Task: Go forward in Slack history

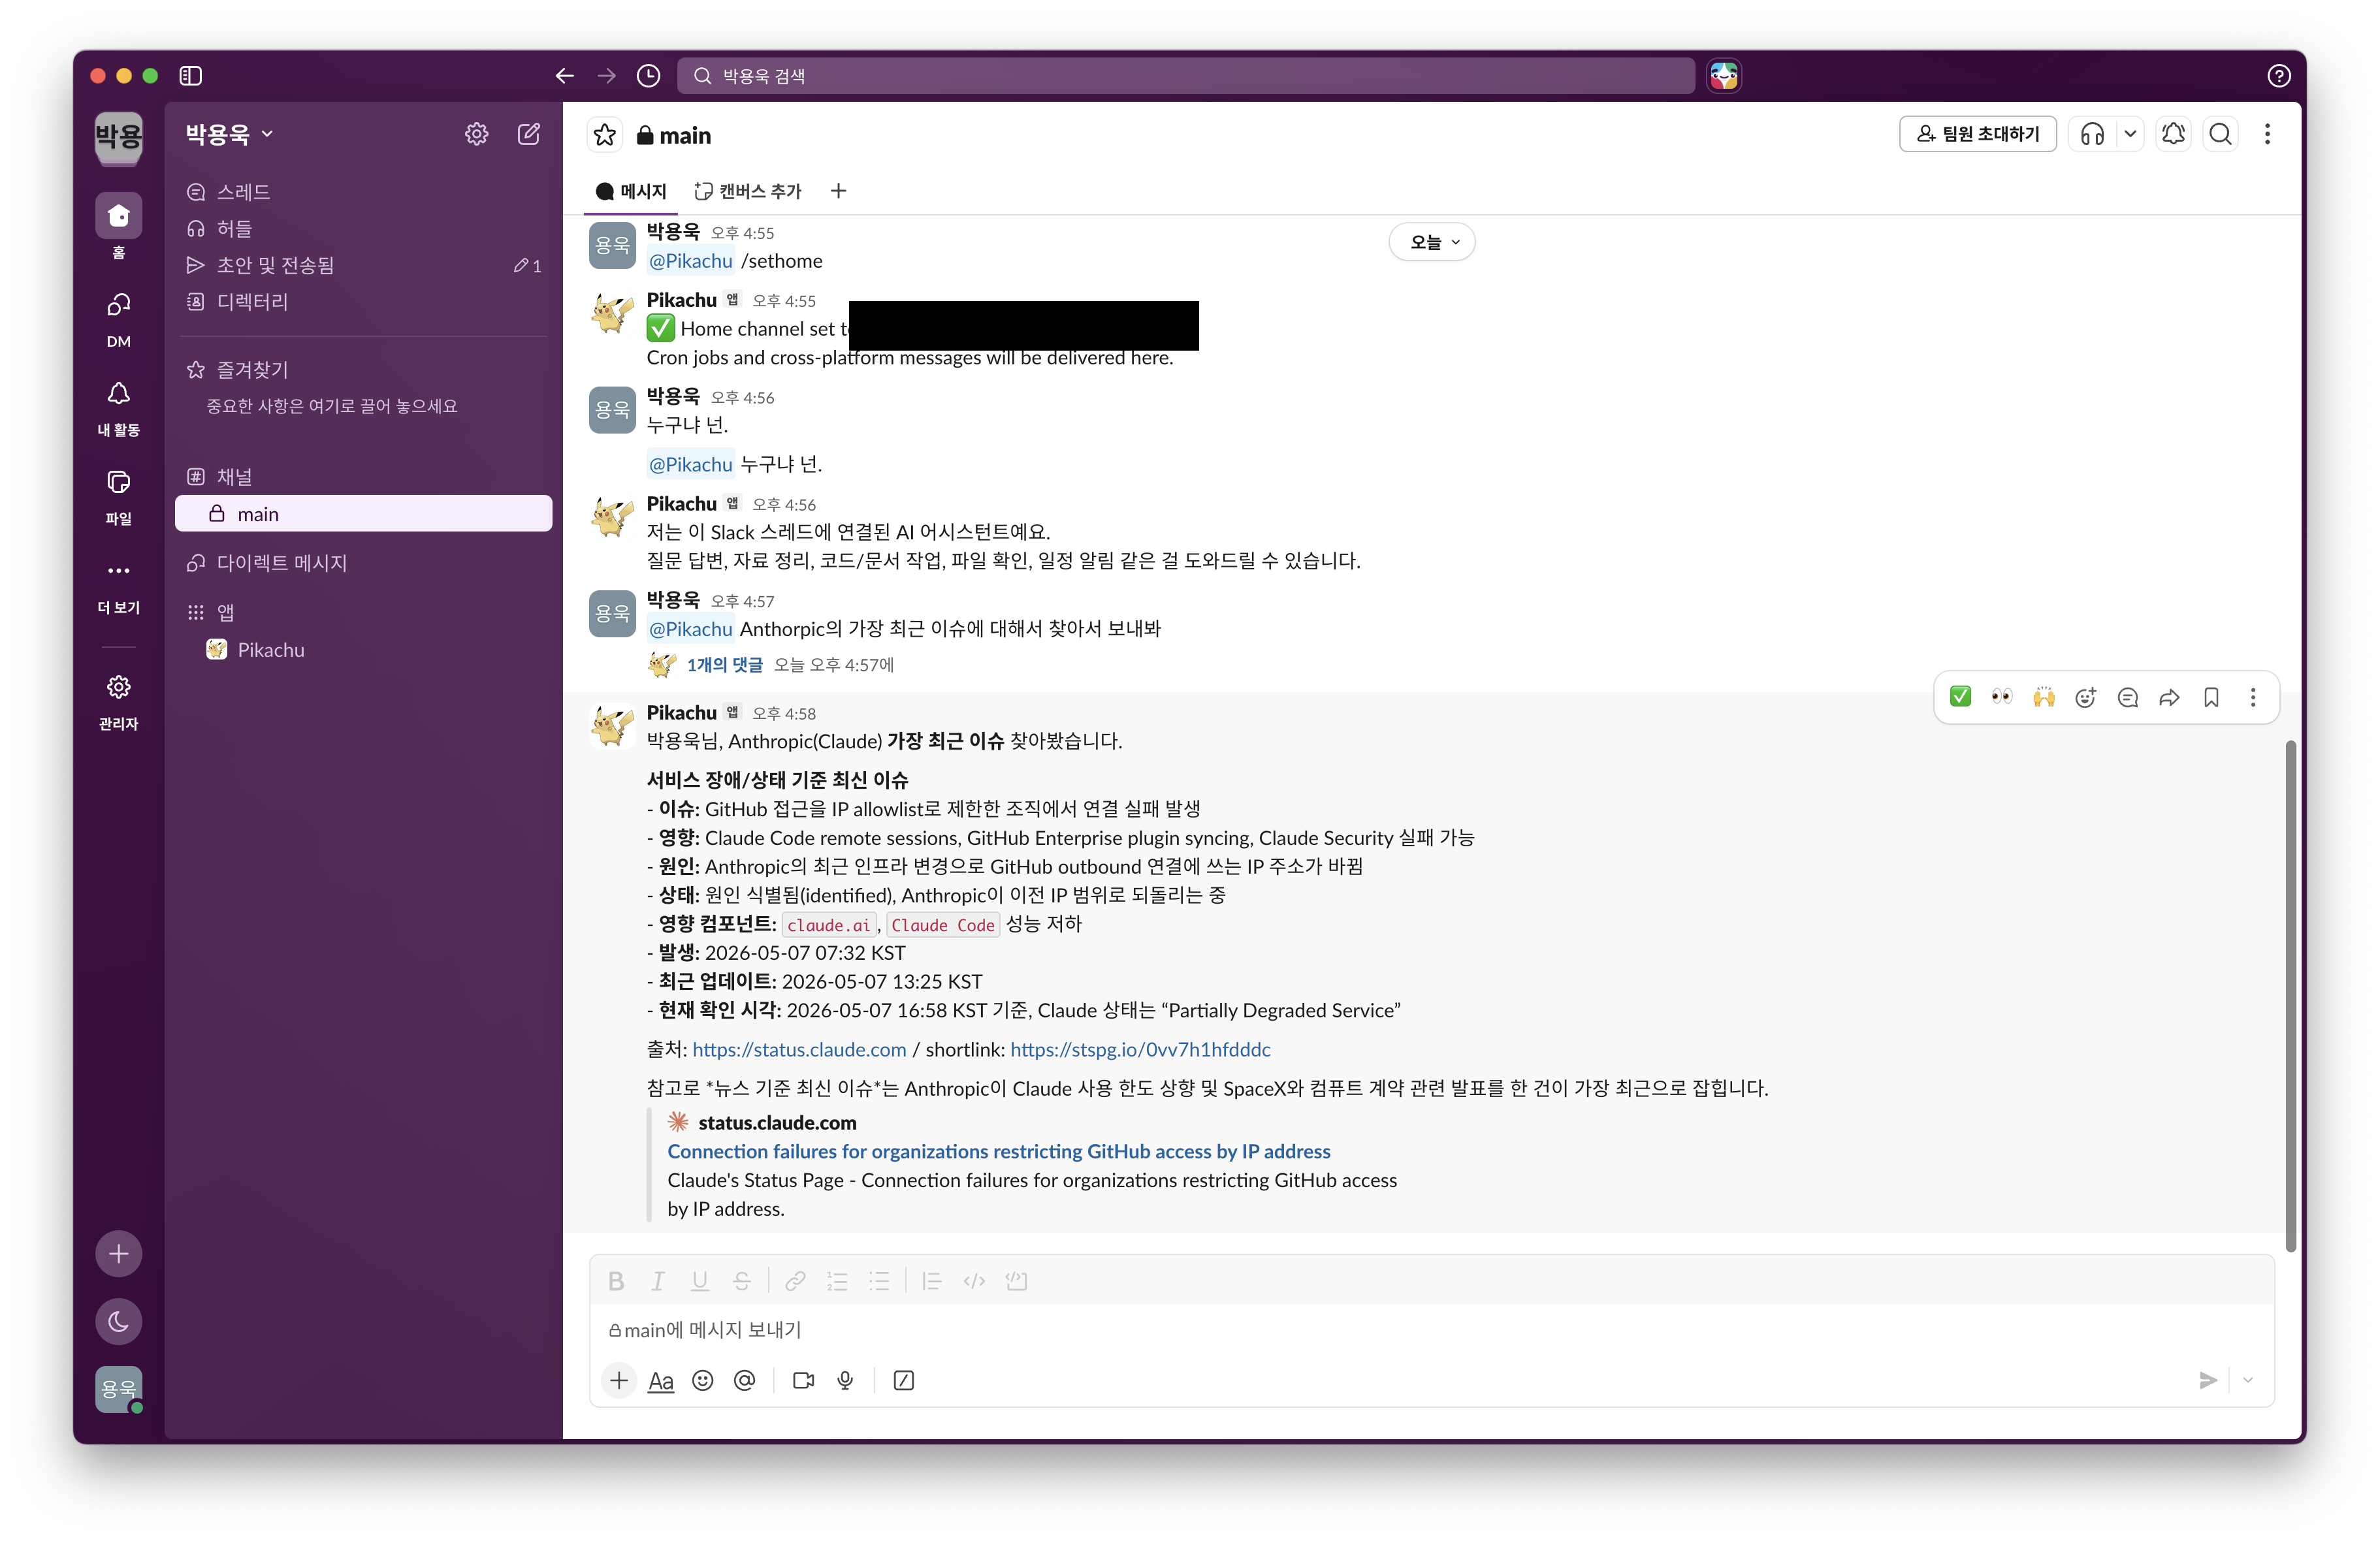Action: tap(607, 76)
